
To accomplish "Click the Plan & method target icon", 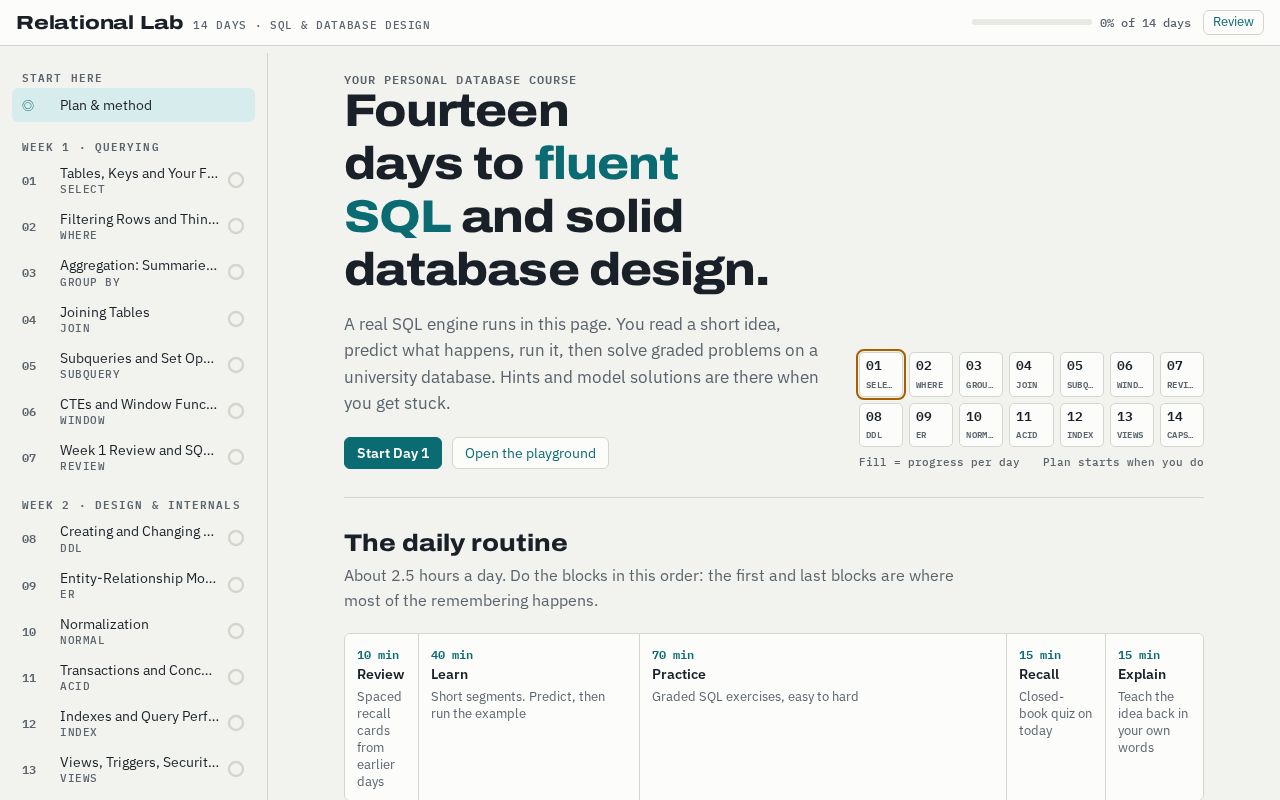I will 28,105.
